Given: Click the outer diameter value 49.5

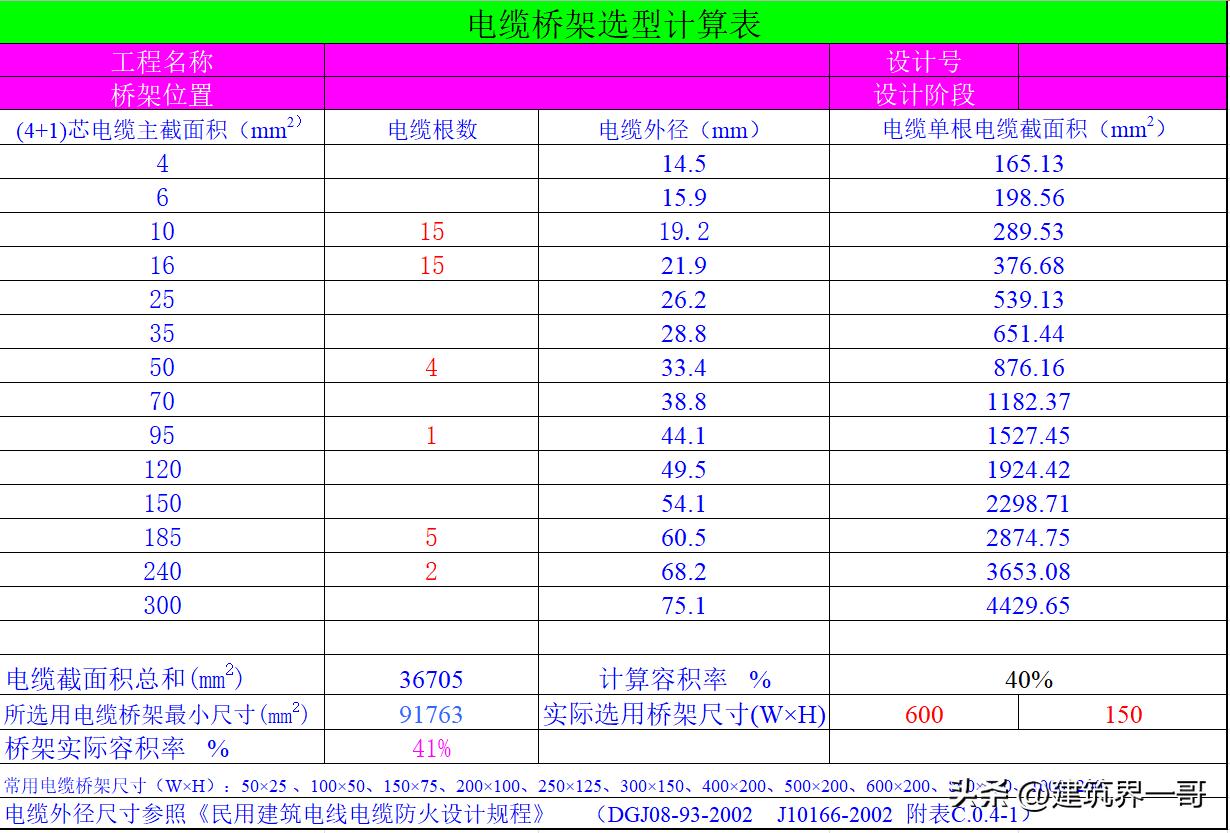Looking at the screenshot, I should coord(684,469).
